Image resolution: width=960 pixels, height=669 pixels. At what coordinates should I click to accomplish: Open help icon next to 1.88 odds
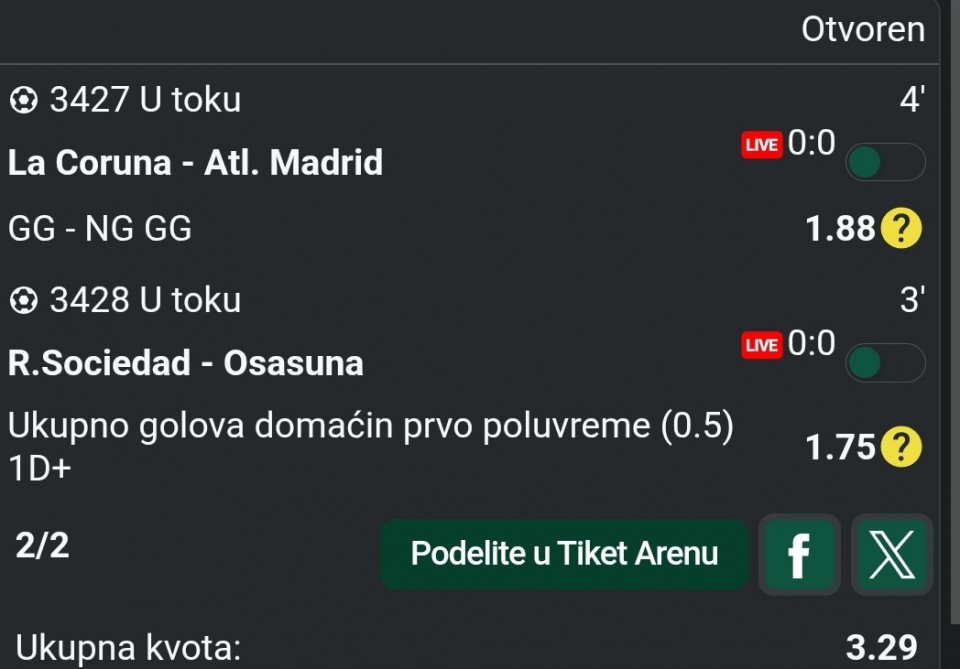[x=900, y=230]
